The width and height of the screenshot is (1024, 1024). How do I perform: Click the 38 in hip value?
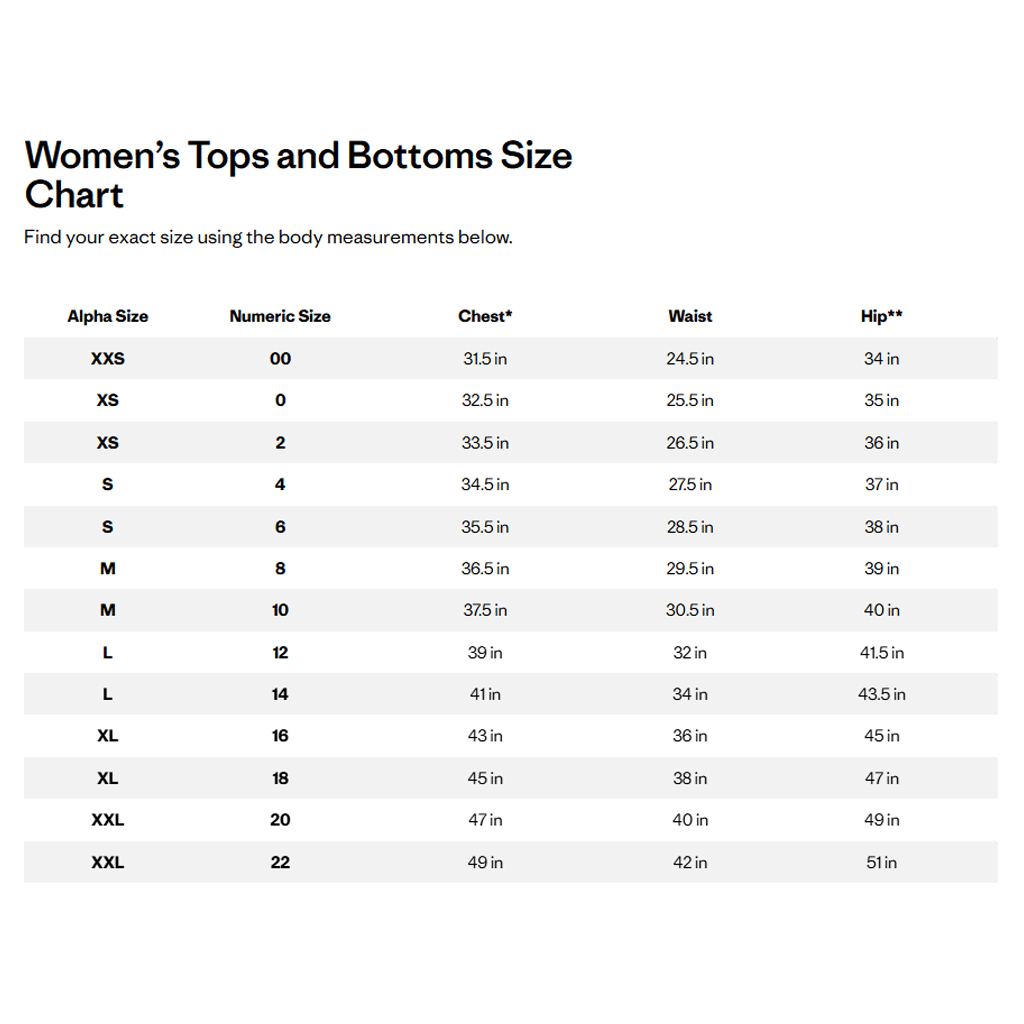point(881,527)
